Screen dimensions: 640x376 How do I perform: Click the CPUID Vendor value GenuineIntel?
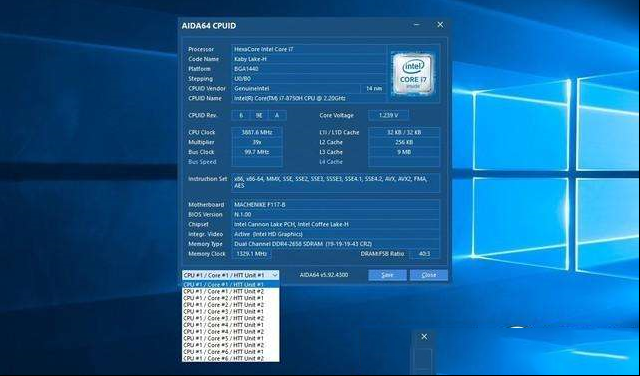296,88
